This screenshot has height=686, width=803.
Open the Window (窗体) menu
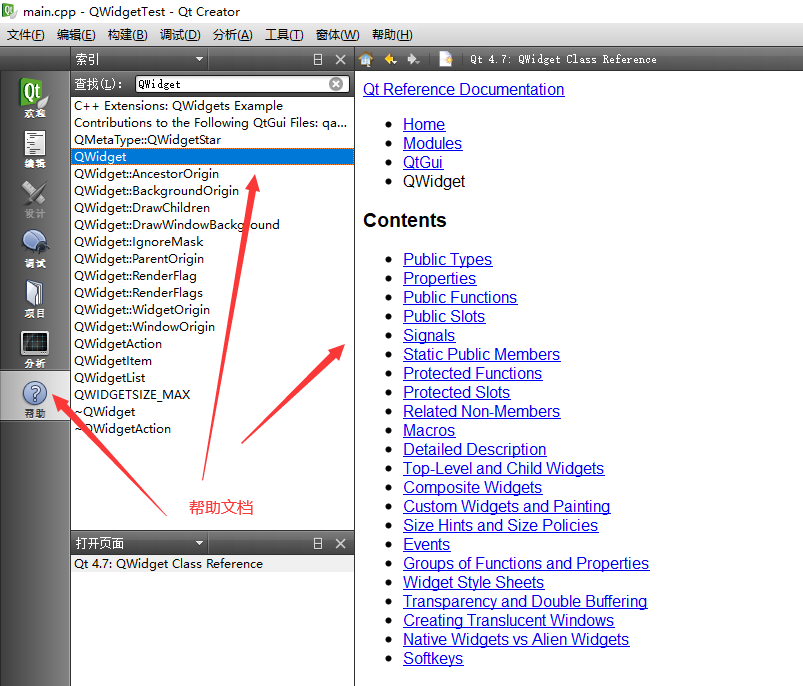tap(337, 35)
